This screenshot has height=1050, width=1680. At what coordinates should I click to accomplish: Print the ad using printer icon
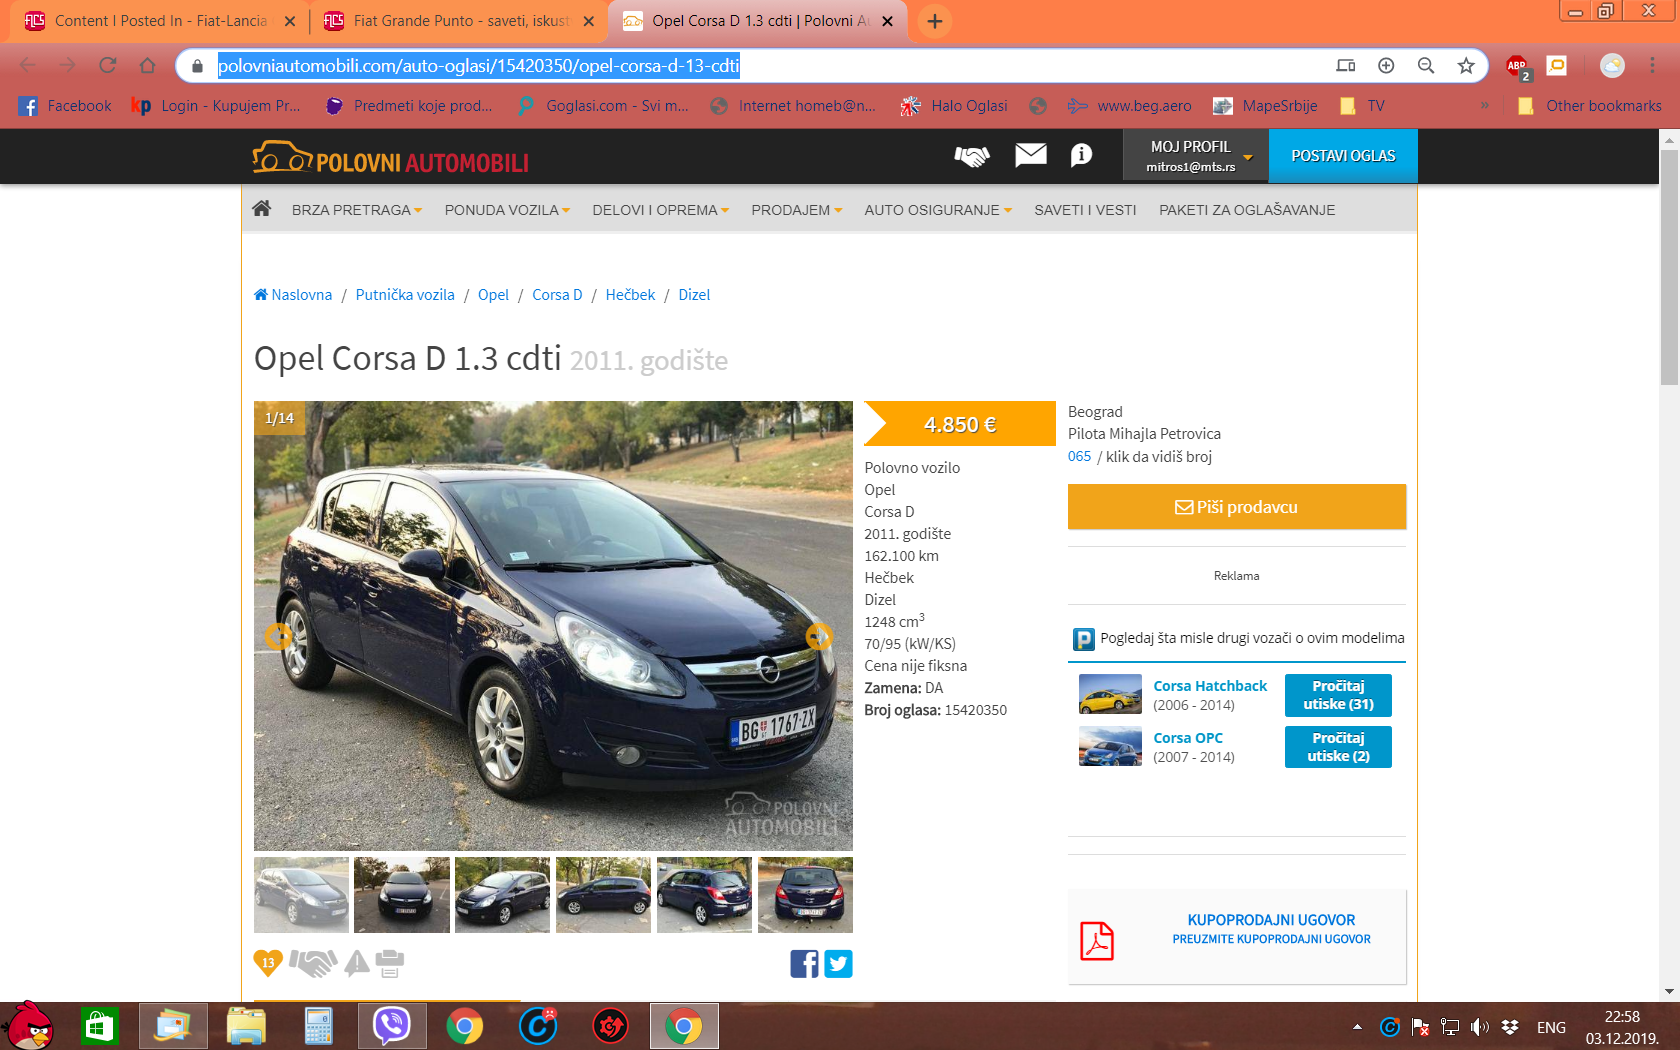389,963
